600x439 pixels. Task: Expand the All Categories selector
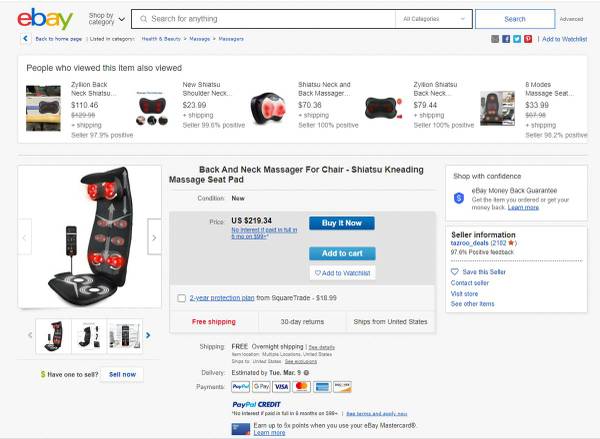pos(434,19)
